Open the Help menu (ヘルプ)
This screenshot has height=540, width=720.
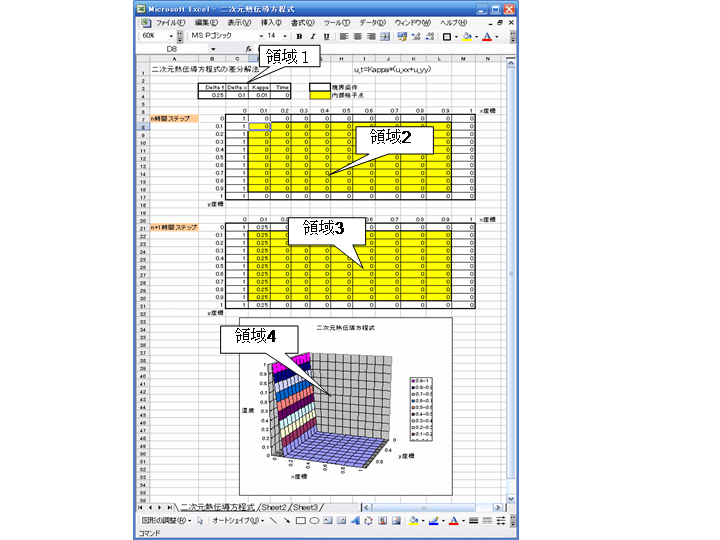tap(454, 22)
